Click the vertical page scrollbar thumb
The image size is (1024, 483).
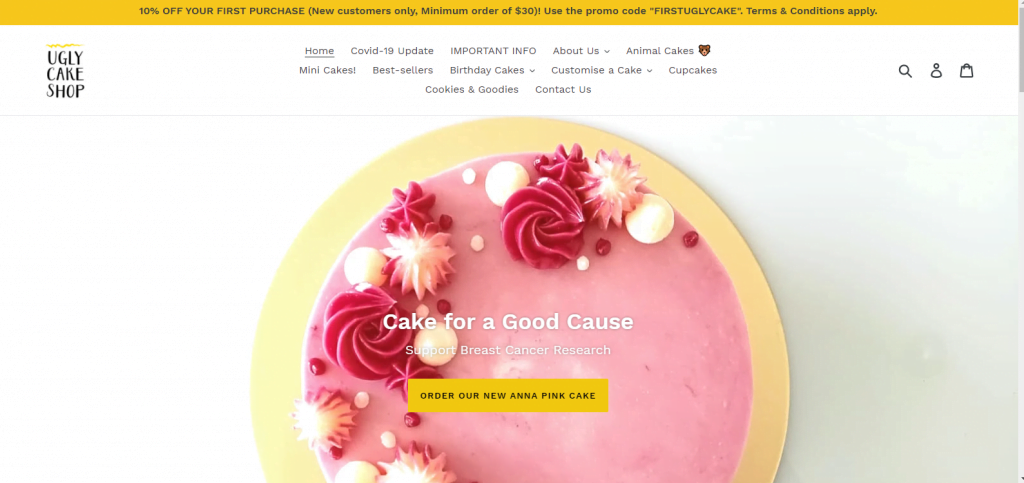coord(1021,49)
